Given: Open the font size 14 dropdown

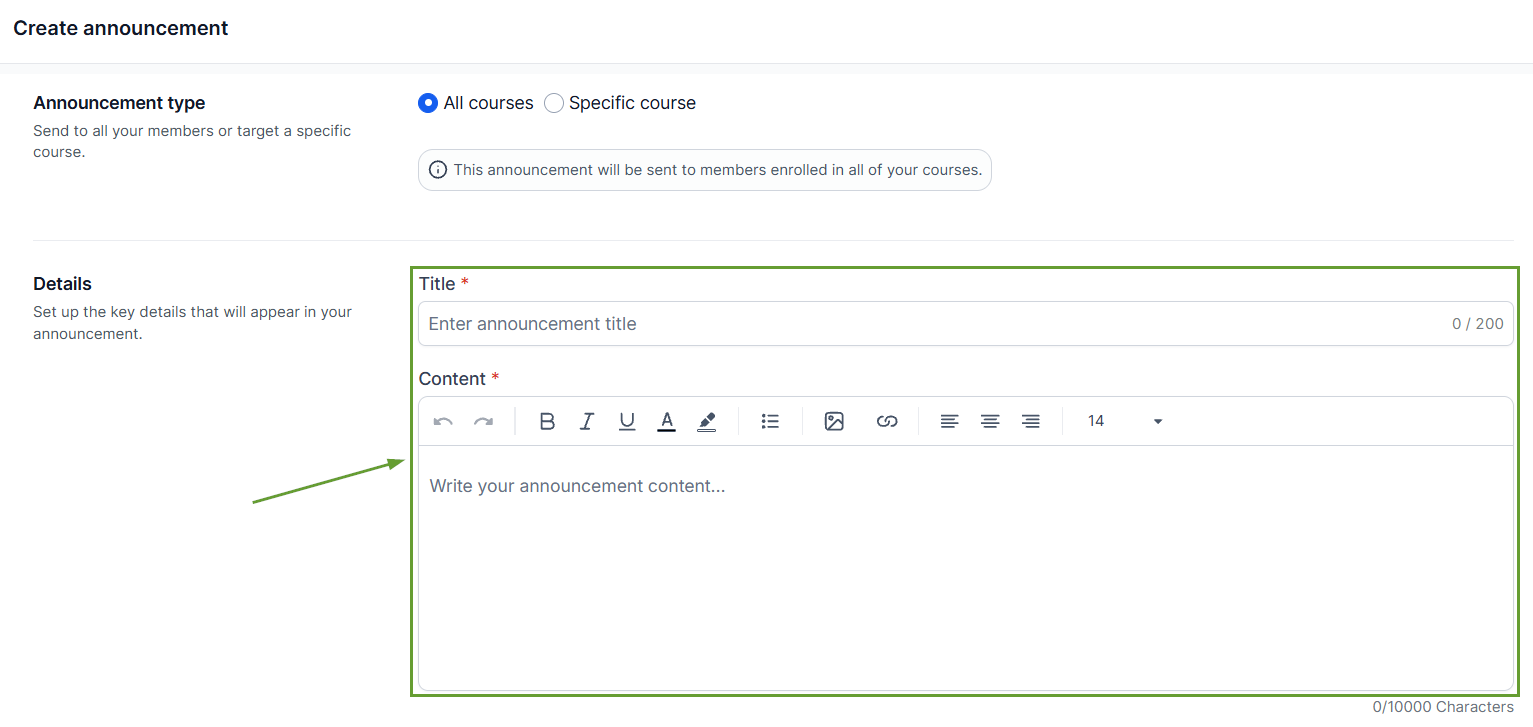Looking at the screenshot, I should pyautogui.click(x=1125, y=421).
